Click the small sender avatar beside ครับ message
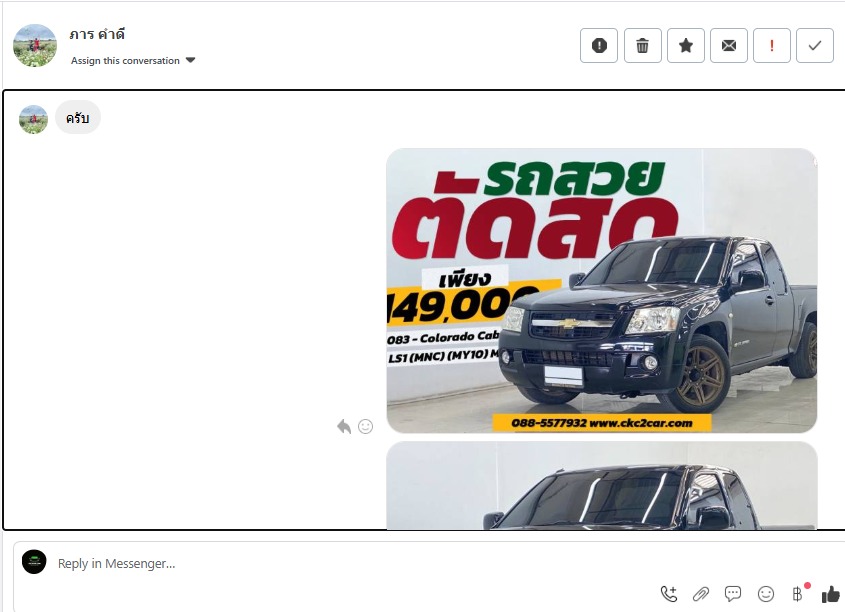 tap(33, 119)
